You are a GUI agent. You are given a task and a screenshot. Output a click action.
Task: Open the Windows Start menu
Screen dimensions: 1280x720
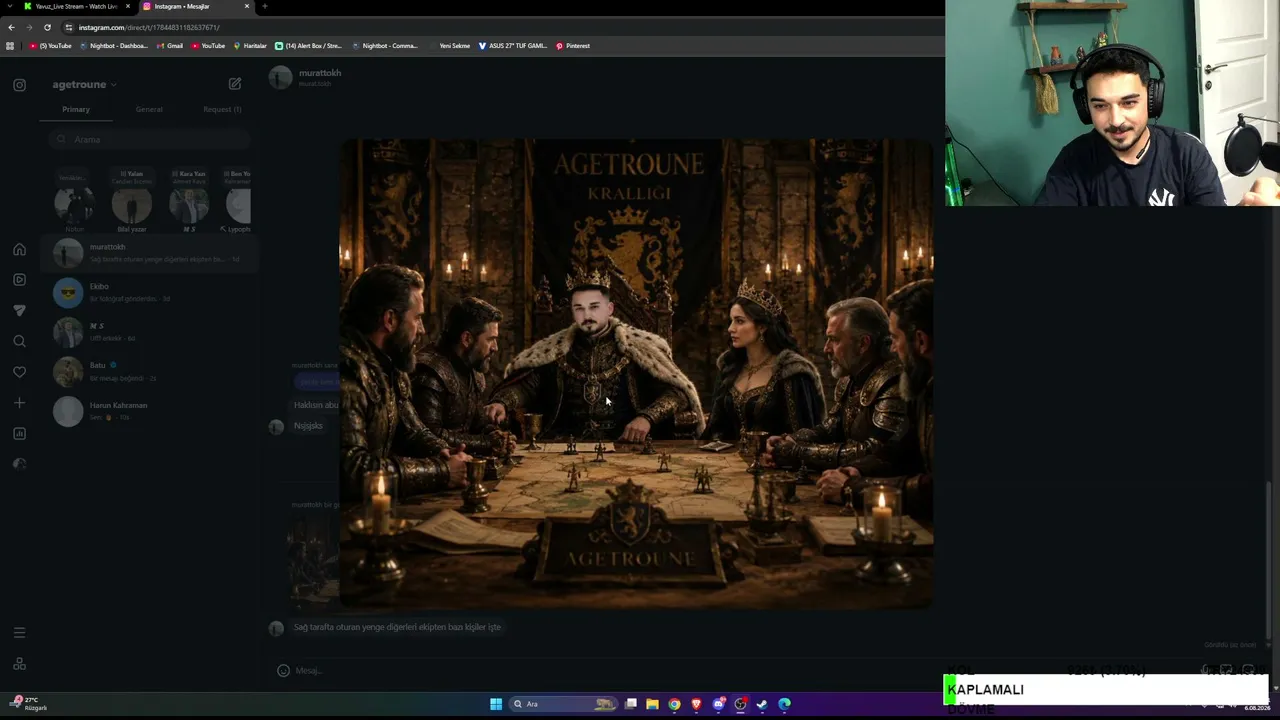click(496, 704)
